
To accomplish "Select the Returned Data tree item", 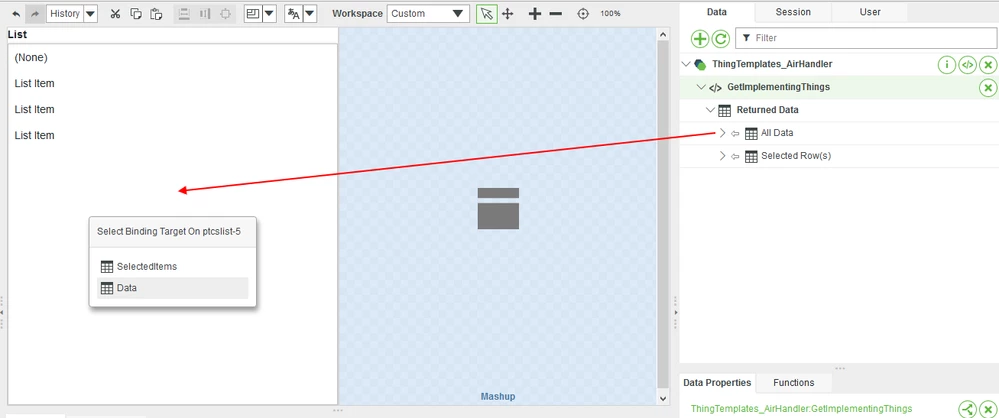I will tap(768, 110).
